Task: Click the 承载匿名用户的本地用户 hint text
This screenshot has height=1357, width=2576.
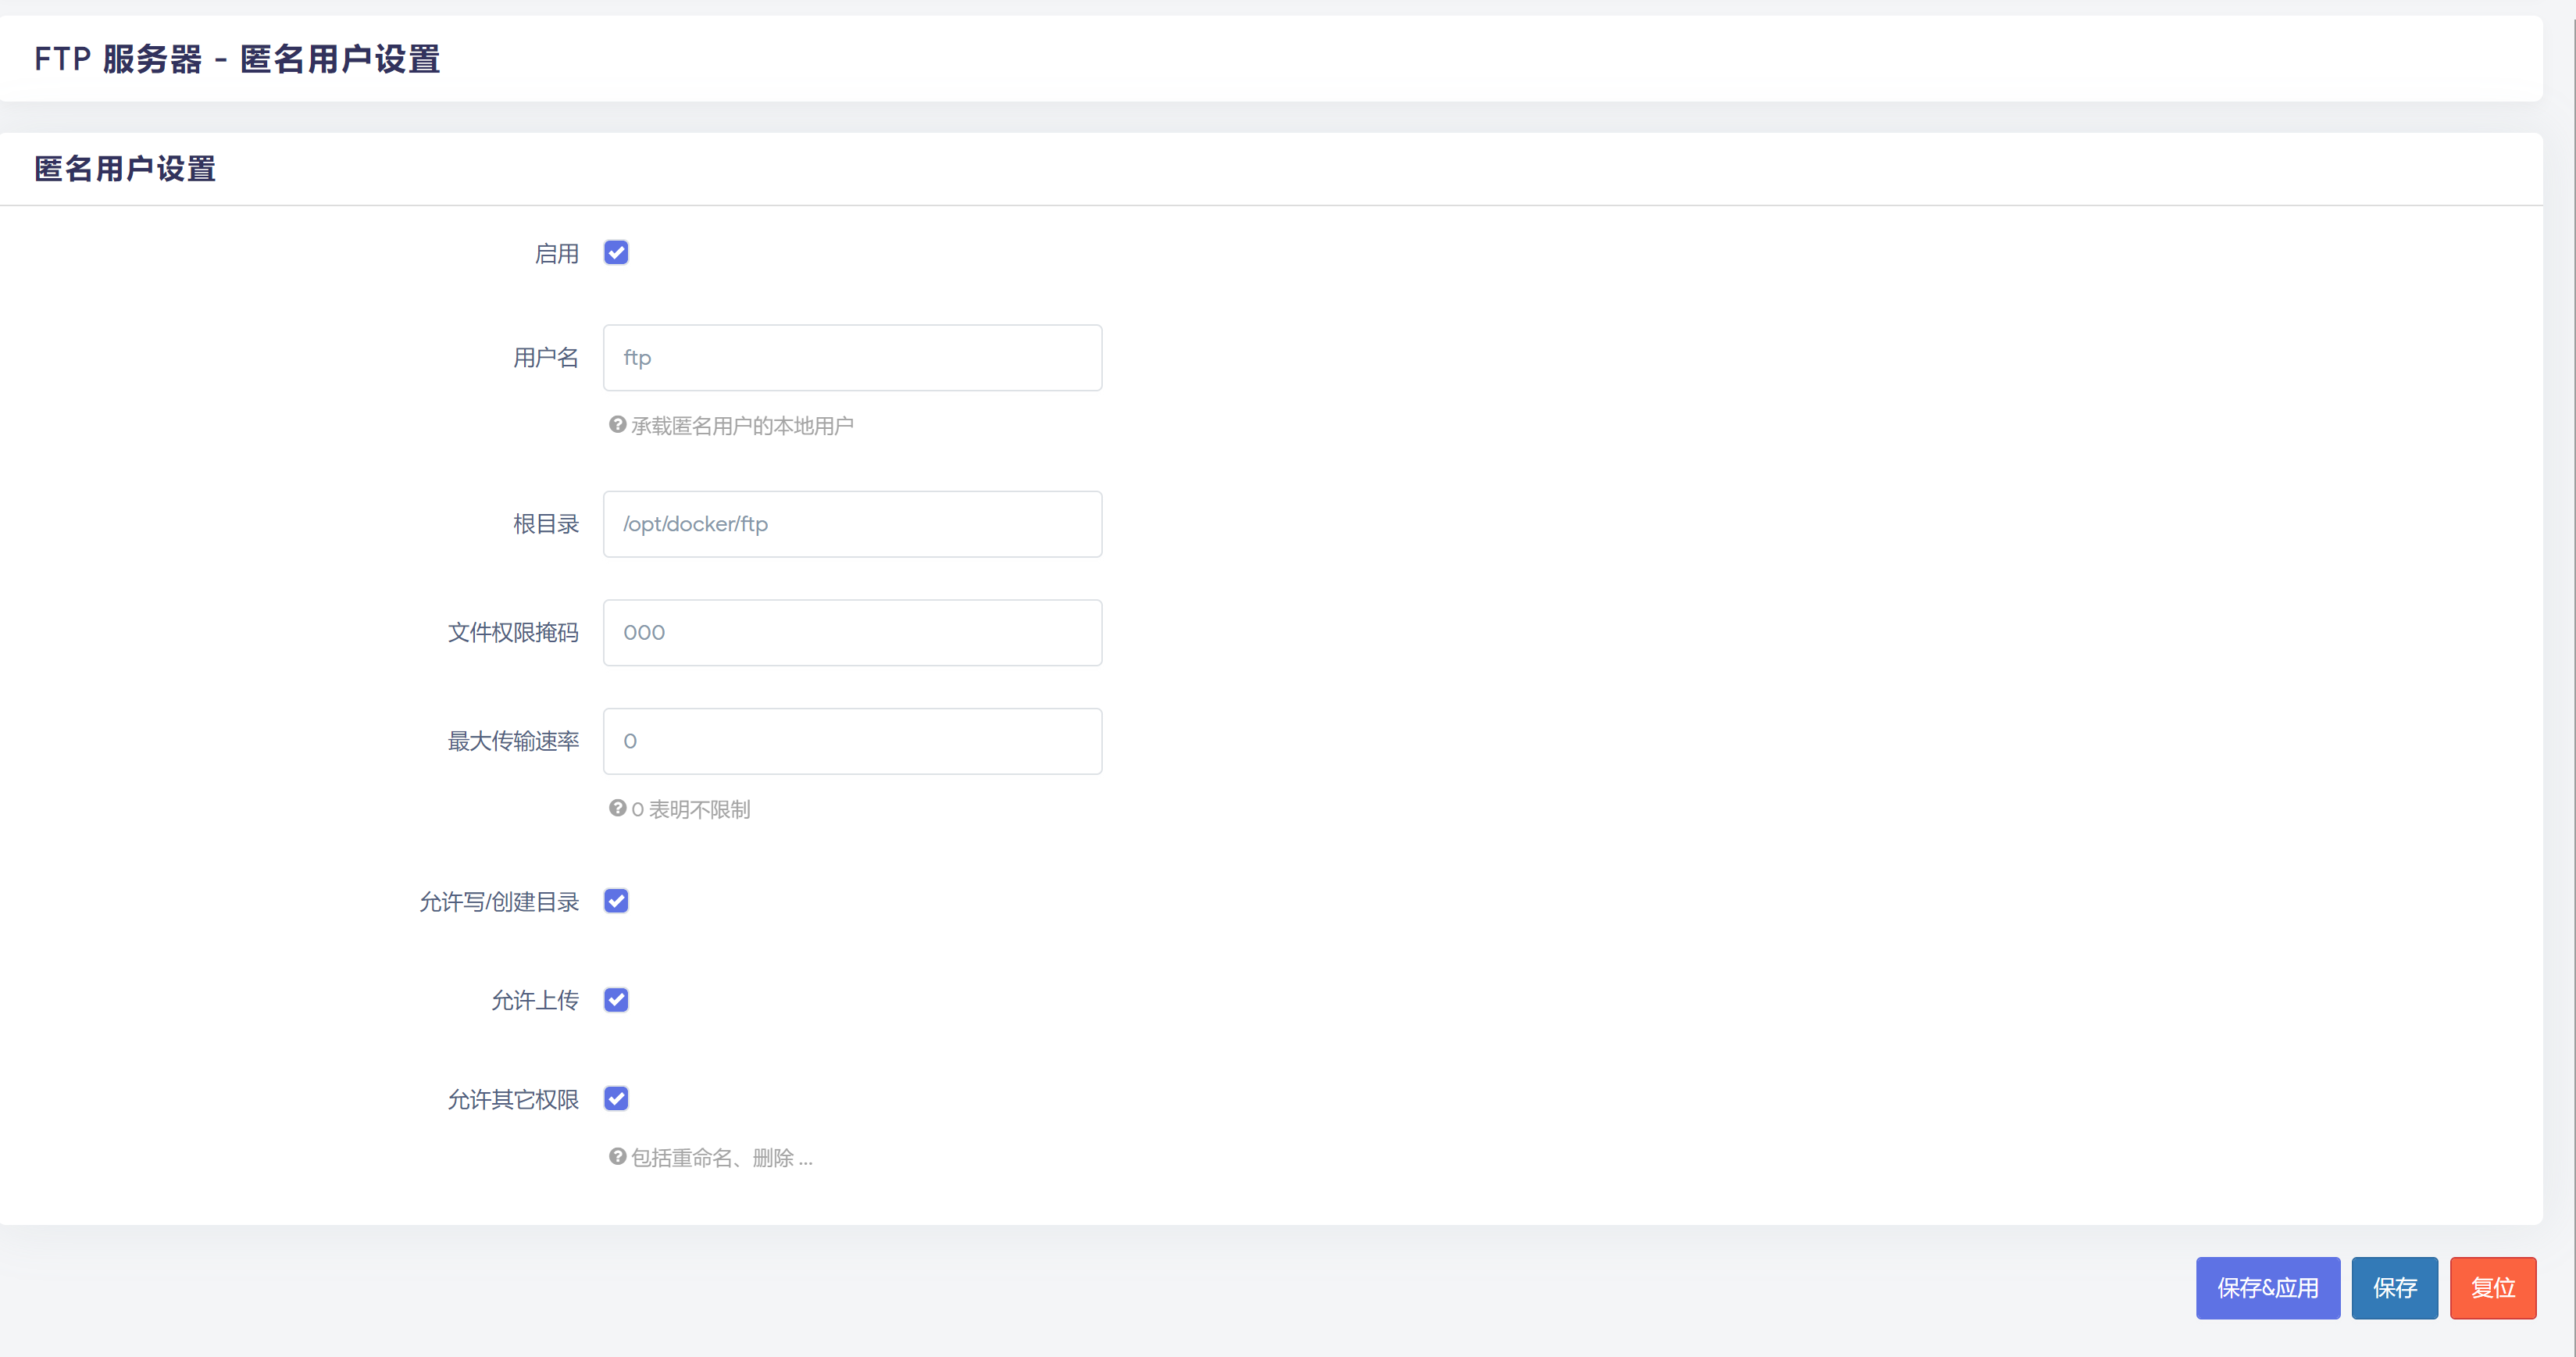Action: point(742,426)
